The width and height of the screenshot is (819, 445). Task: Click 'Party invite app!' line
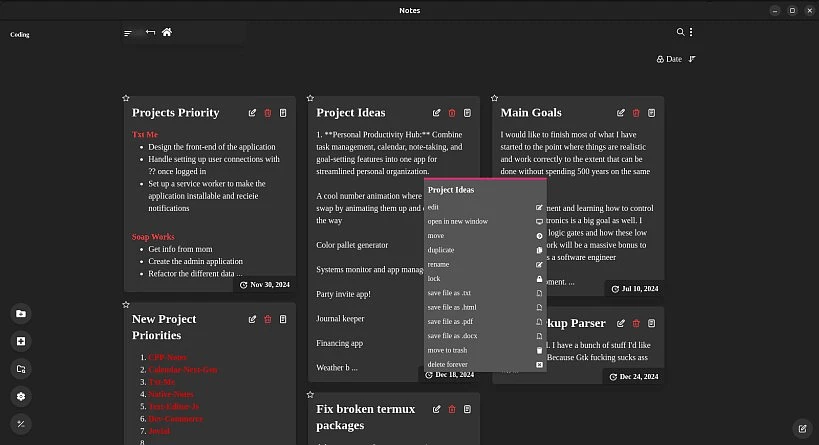[x=343, y=294]
